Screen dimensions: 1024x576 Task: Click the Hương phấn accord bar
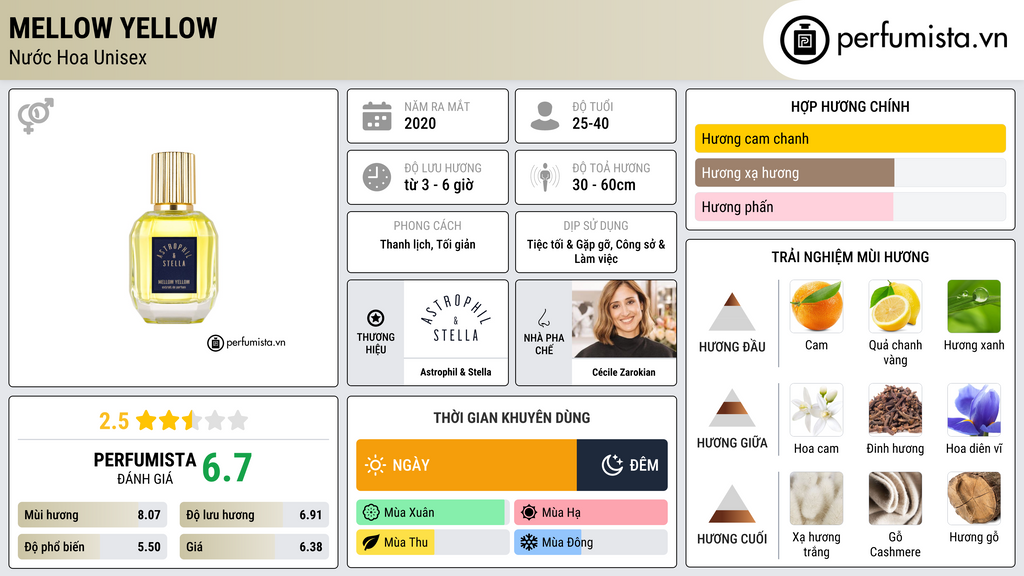click(850, 207)
